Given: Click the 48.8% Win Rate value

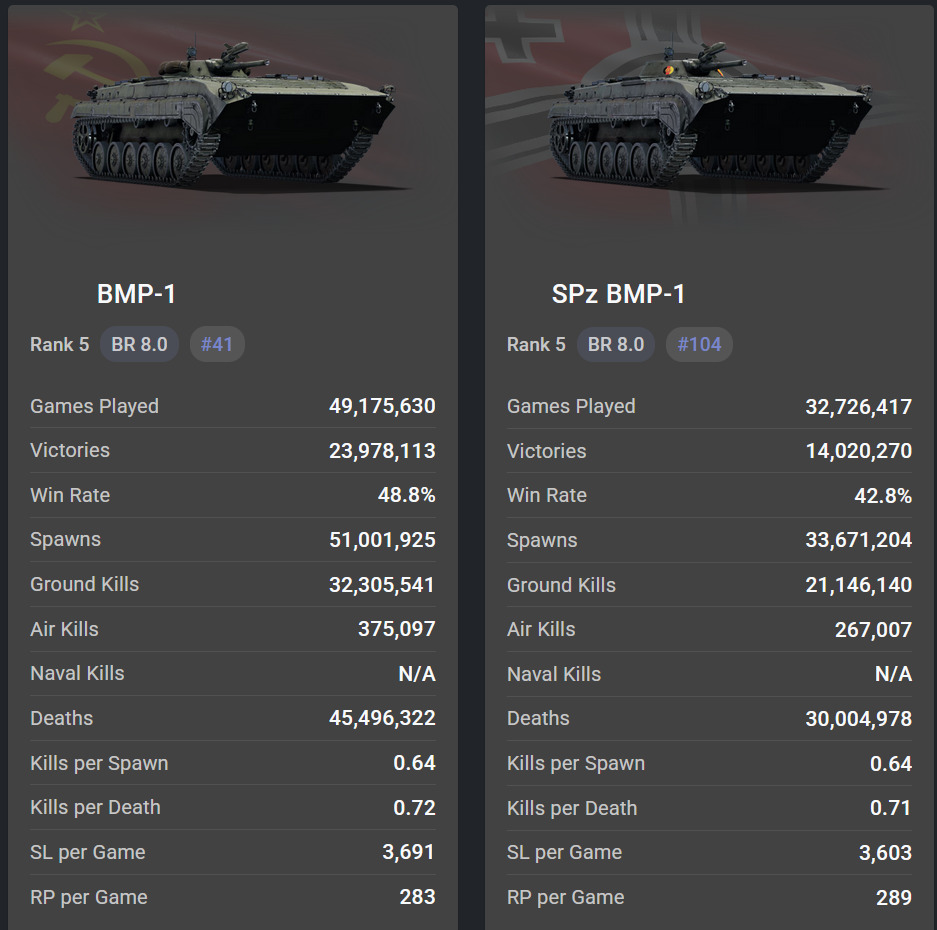Looking at the screenshot, I should (x=407, y=495).
